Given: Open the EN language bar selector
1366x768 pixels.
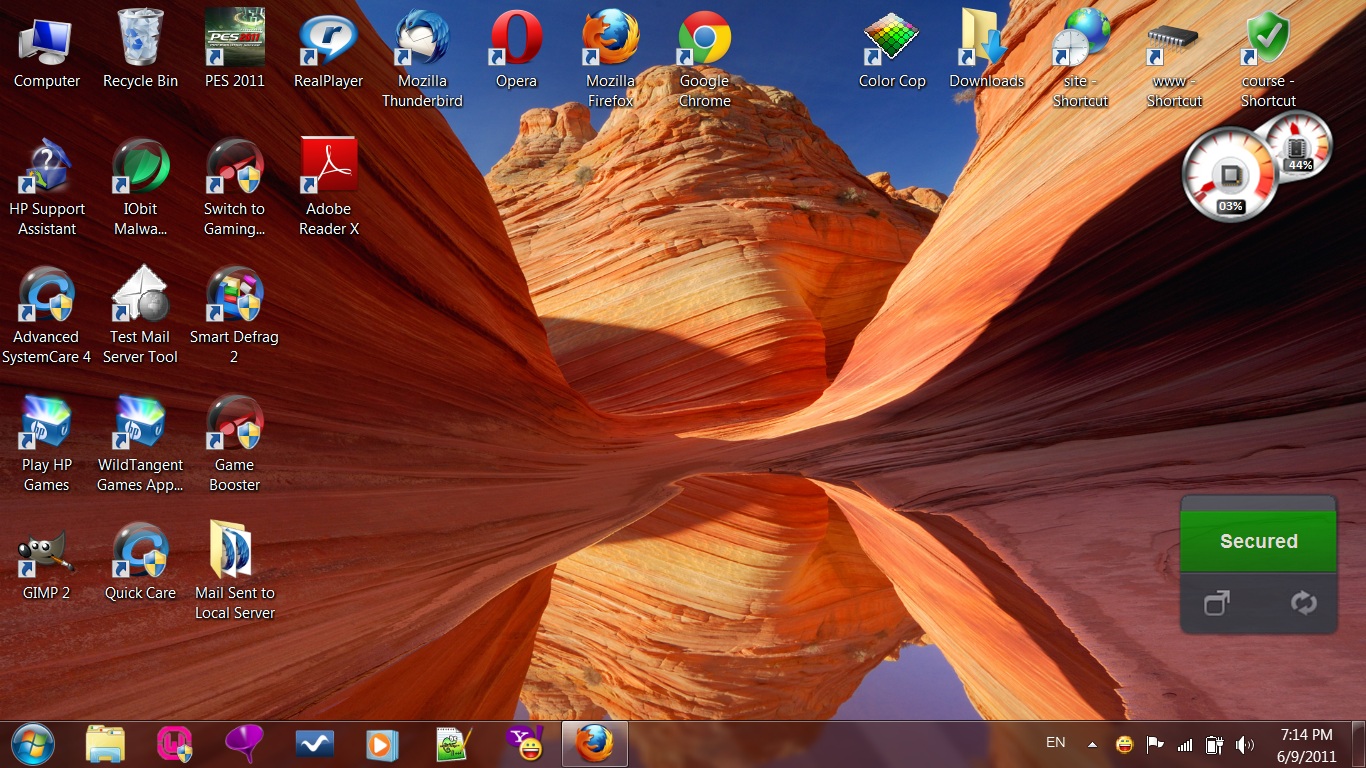Looking at the screenshot, I should (1055, 743).
